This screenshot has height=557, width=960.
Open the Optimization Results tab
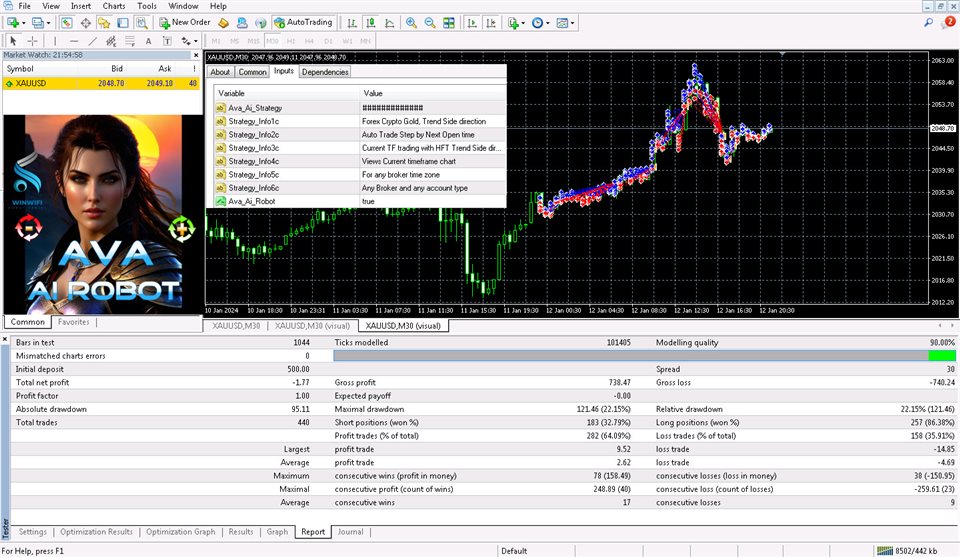pos(96,532)
